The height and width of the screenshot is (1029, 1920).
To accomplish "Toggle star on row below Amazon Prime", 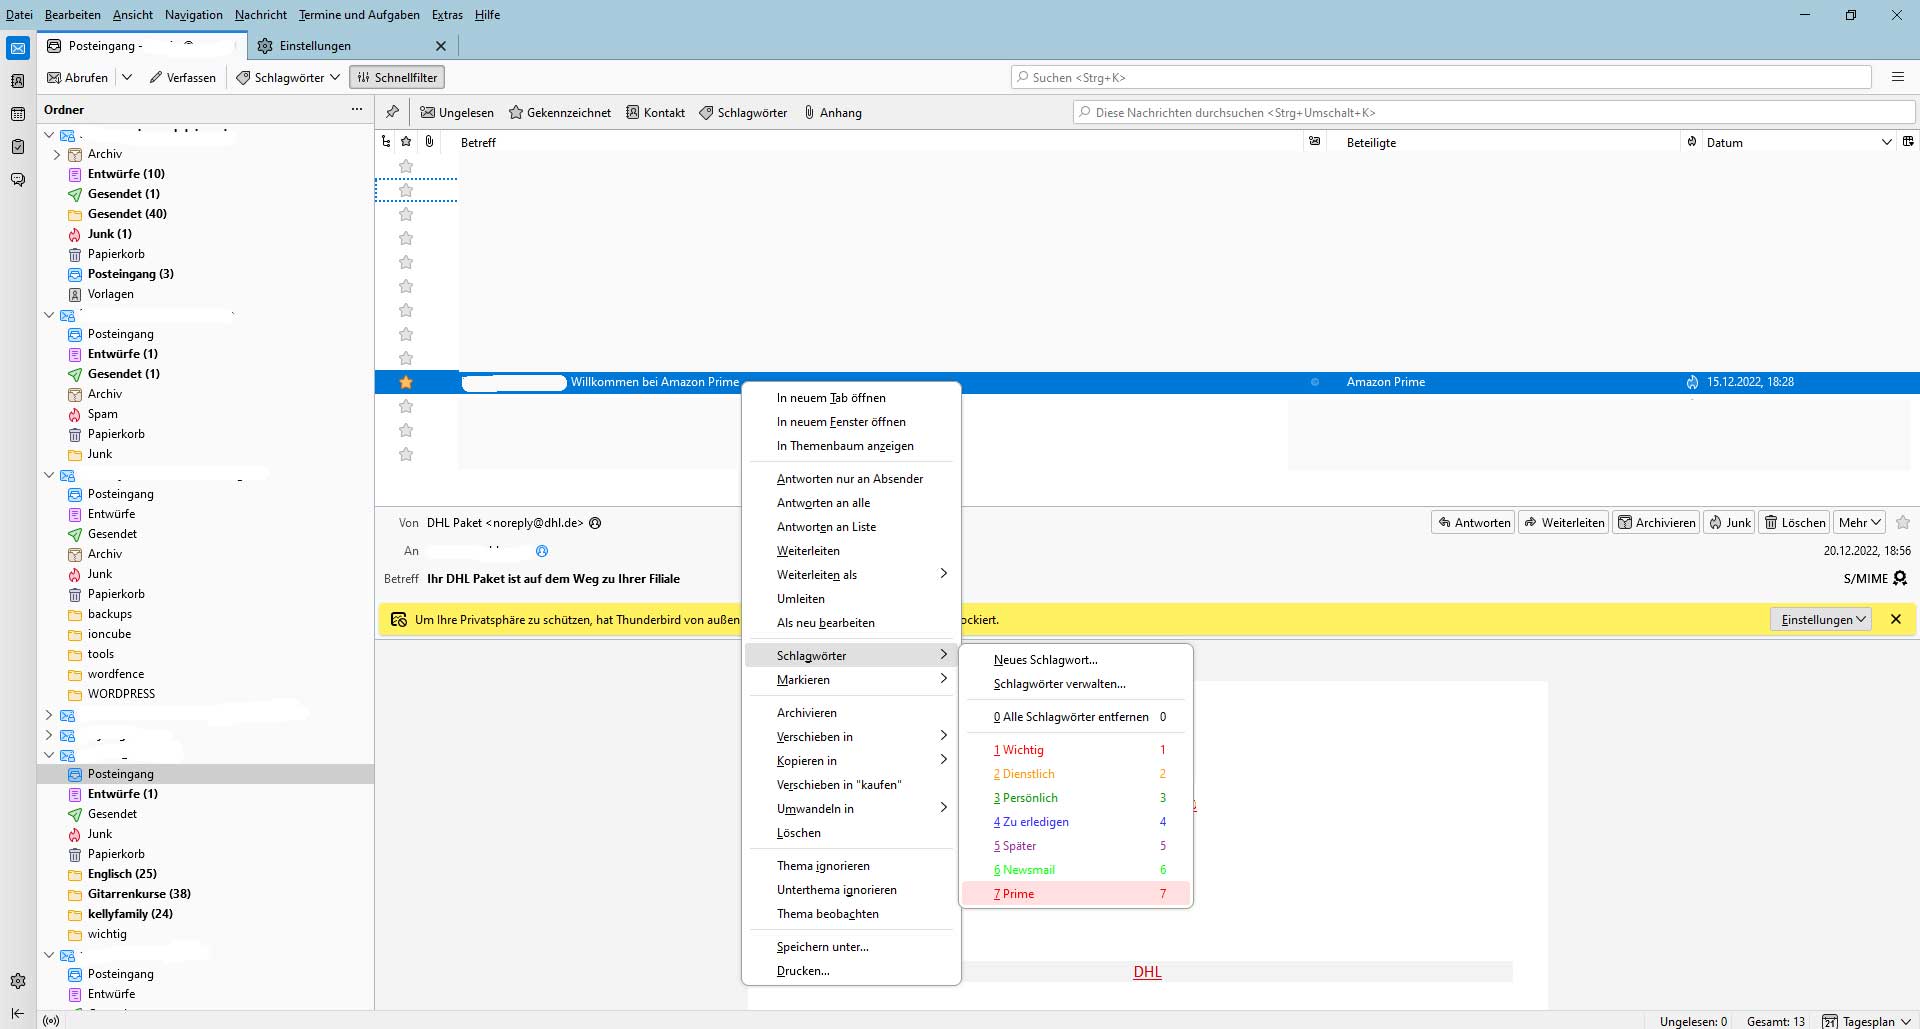I will coord(406,406).
